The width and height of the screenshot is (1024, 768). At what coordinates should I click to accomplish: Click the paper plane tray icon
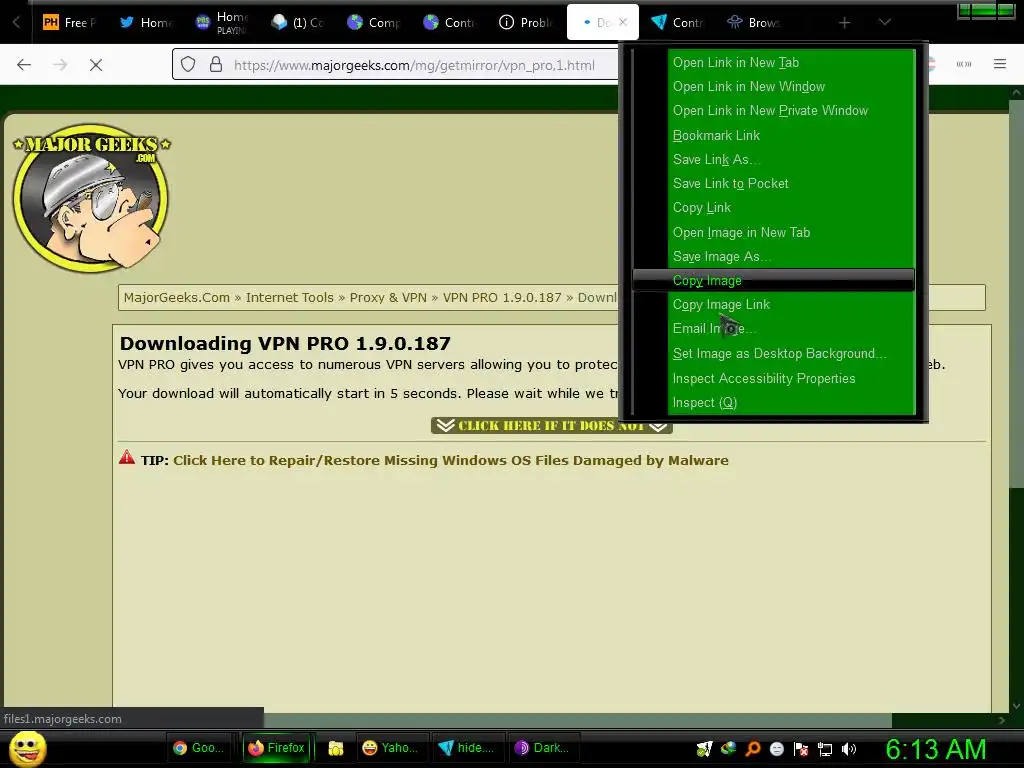705,749
